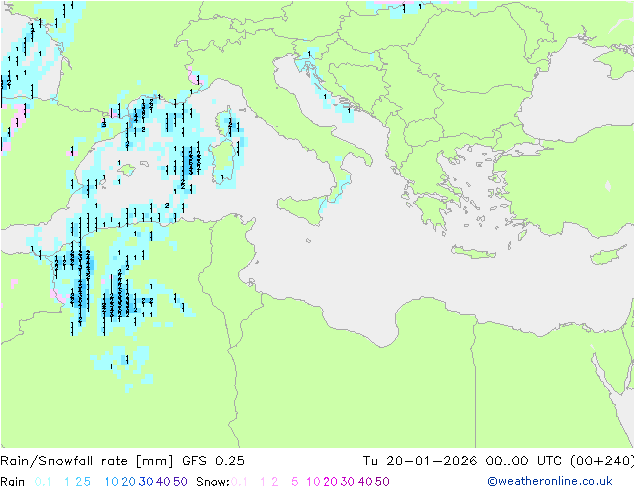The image size is (634, 490).
Task: Click the rain legend value 10
Action: [111, 482]
